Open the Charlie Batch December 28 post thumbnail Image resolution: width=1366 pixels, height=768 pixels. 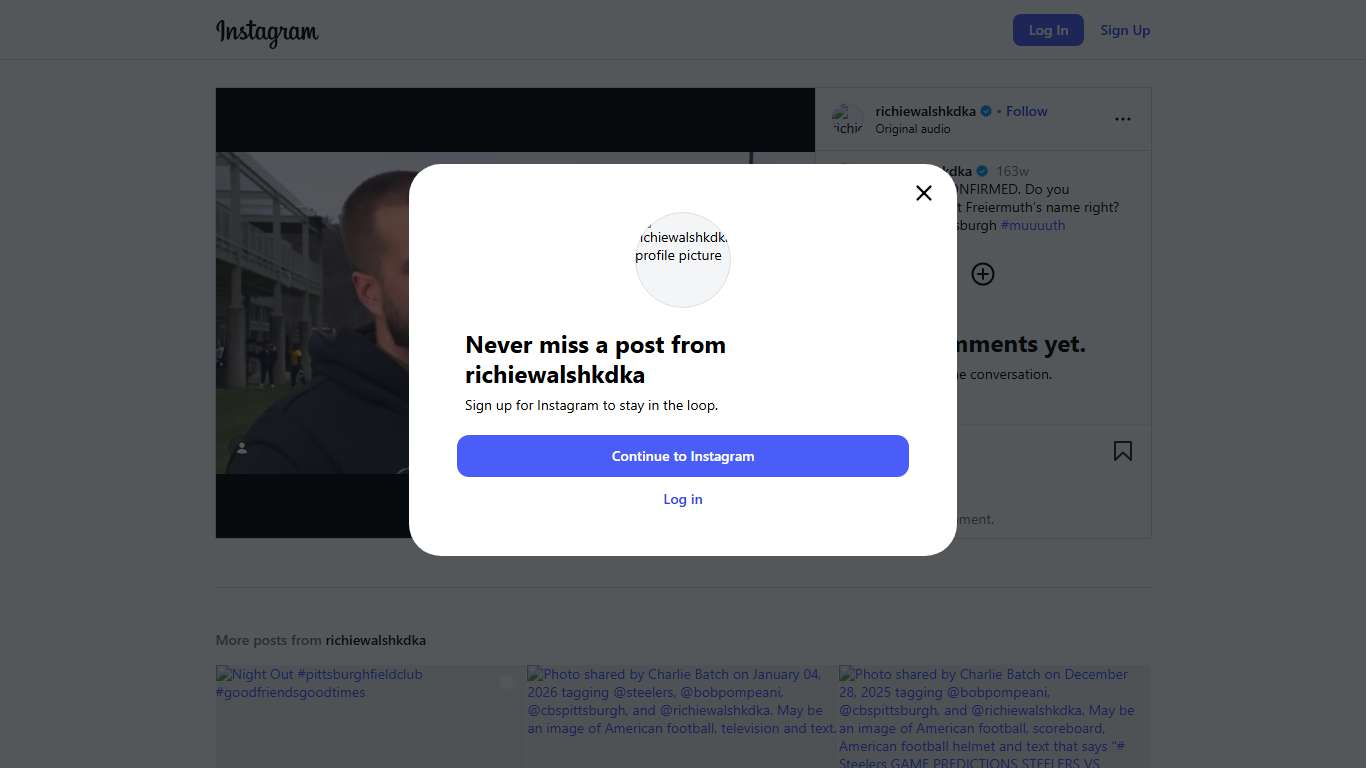point(994,717)
